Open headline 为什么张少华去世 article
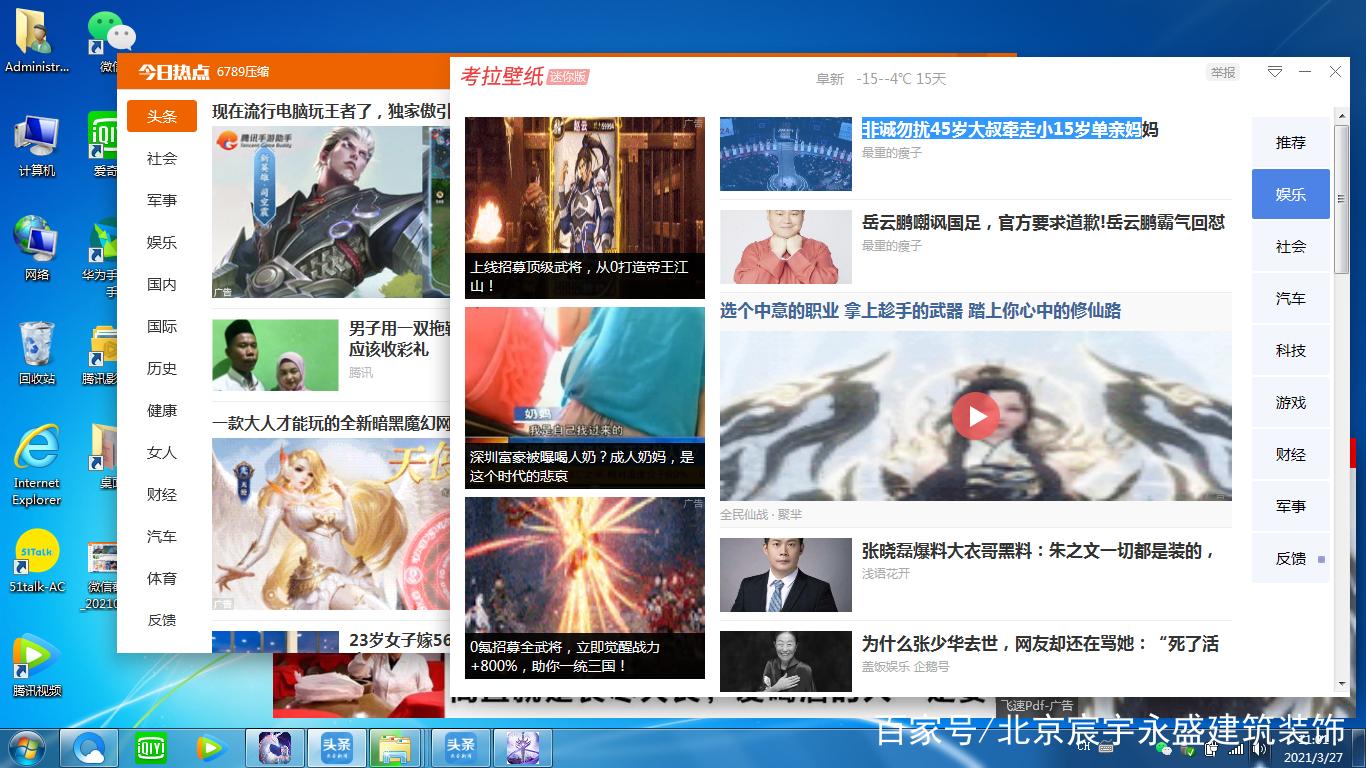The image size is (1366, 768). (1040, 643)
